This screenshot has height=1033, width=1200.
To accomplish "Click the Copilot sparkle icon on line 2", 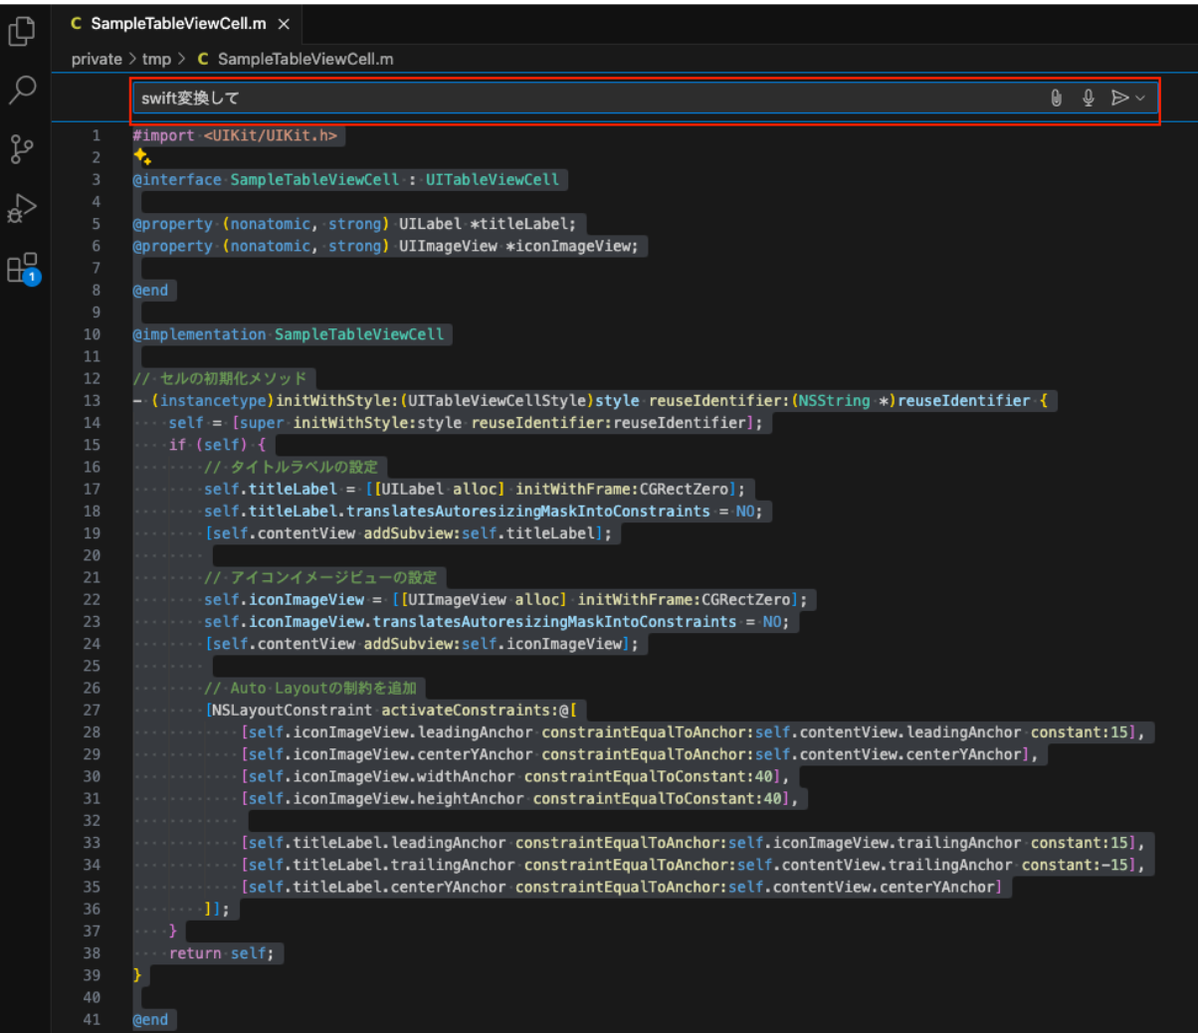I will (142, 157).
